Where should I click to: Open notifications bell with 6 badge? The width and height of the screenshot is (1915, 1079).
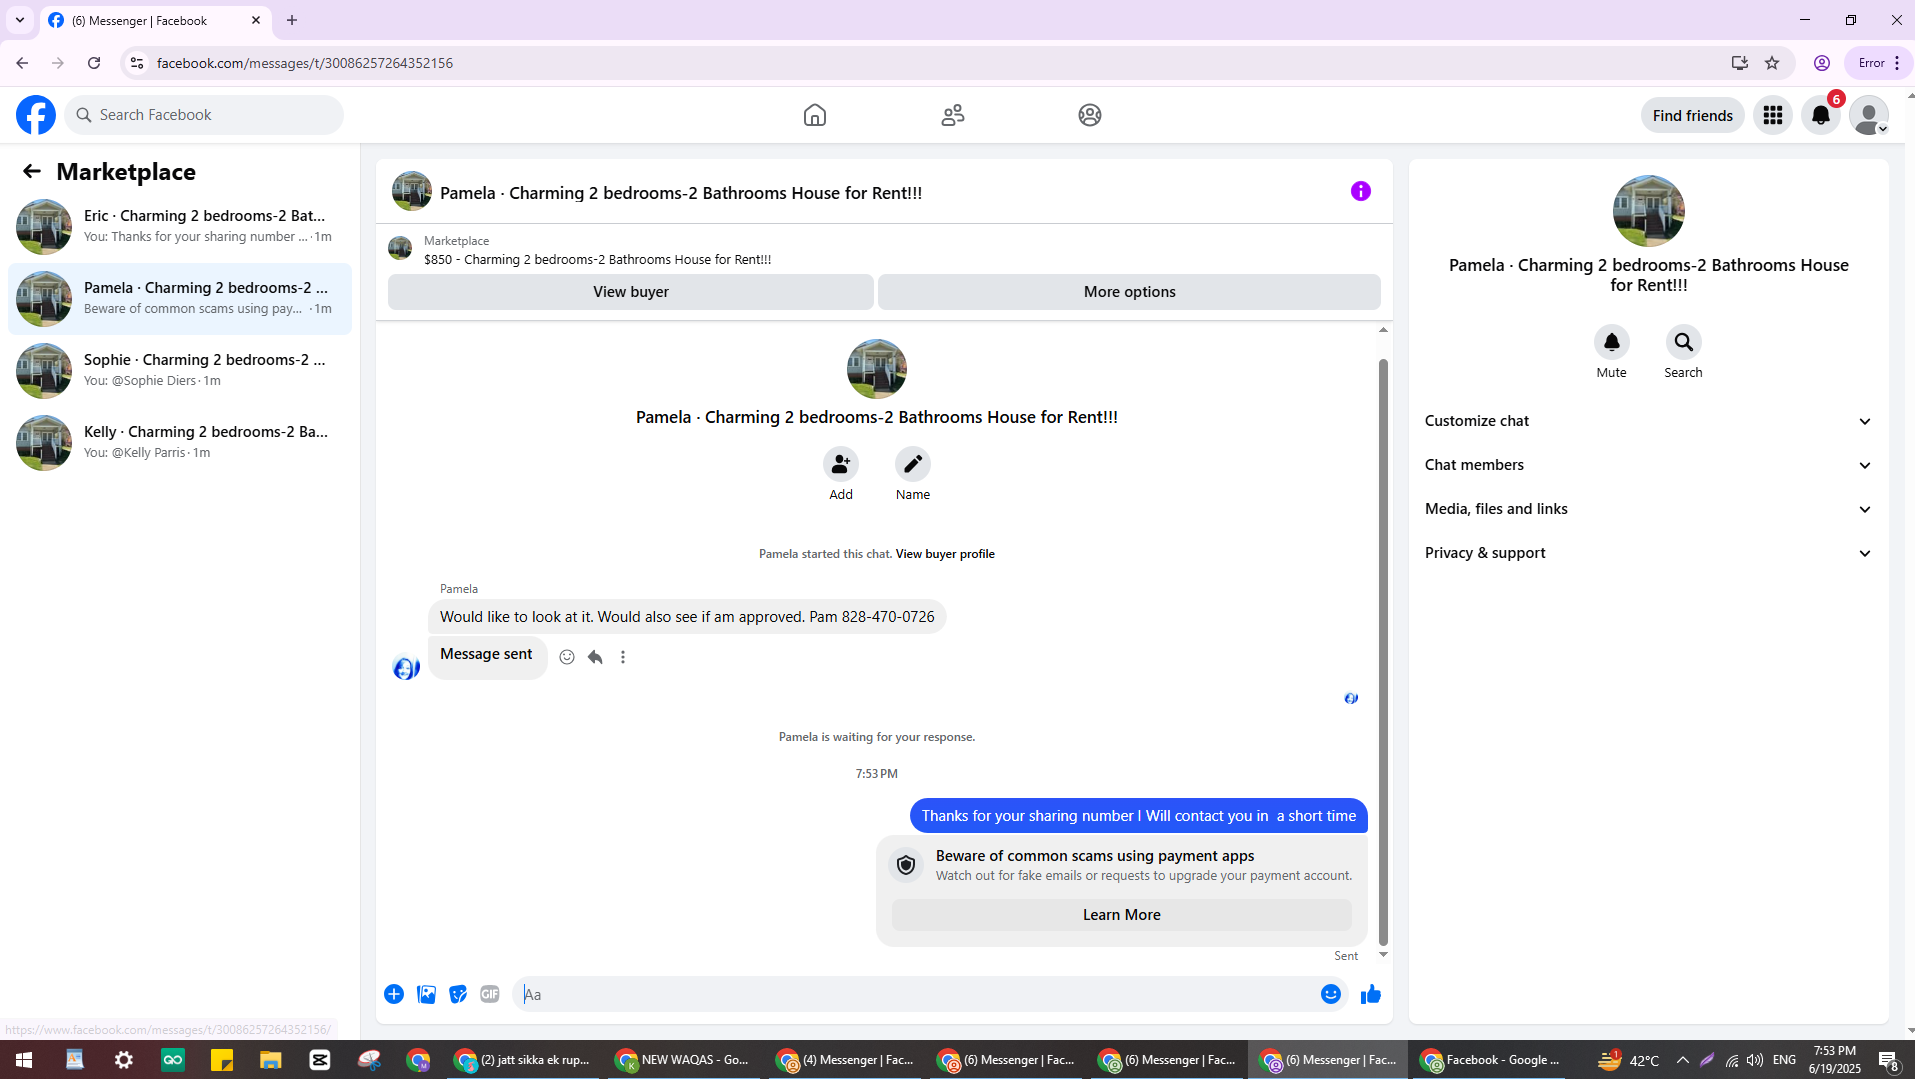point(1821,115)
